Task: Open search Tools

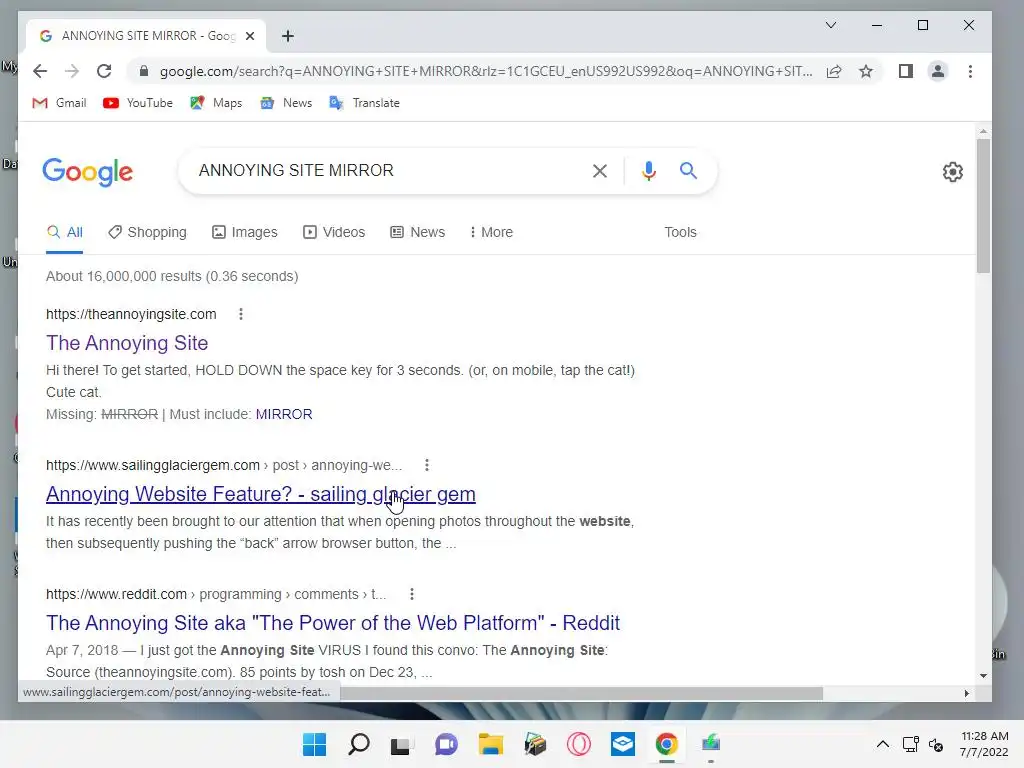Action: pos(680,232)
